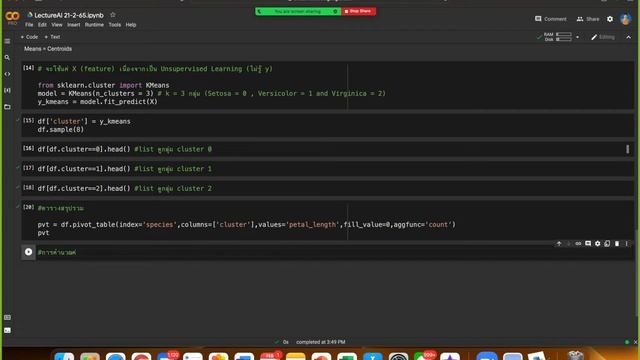Rename the LectureAI 21-2-65.ipynb title
Image resolution: width=640 pixels, height=360 pixels.
(69, 15)
